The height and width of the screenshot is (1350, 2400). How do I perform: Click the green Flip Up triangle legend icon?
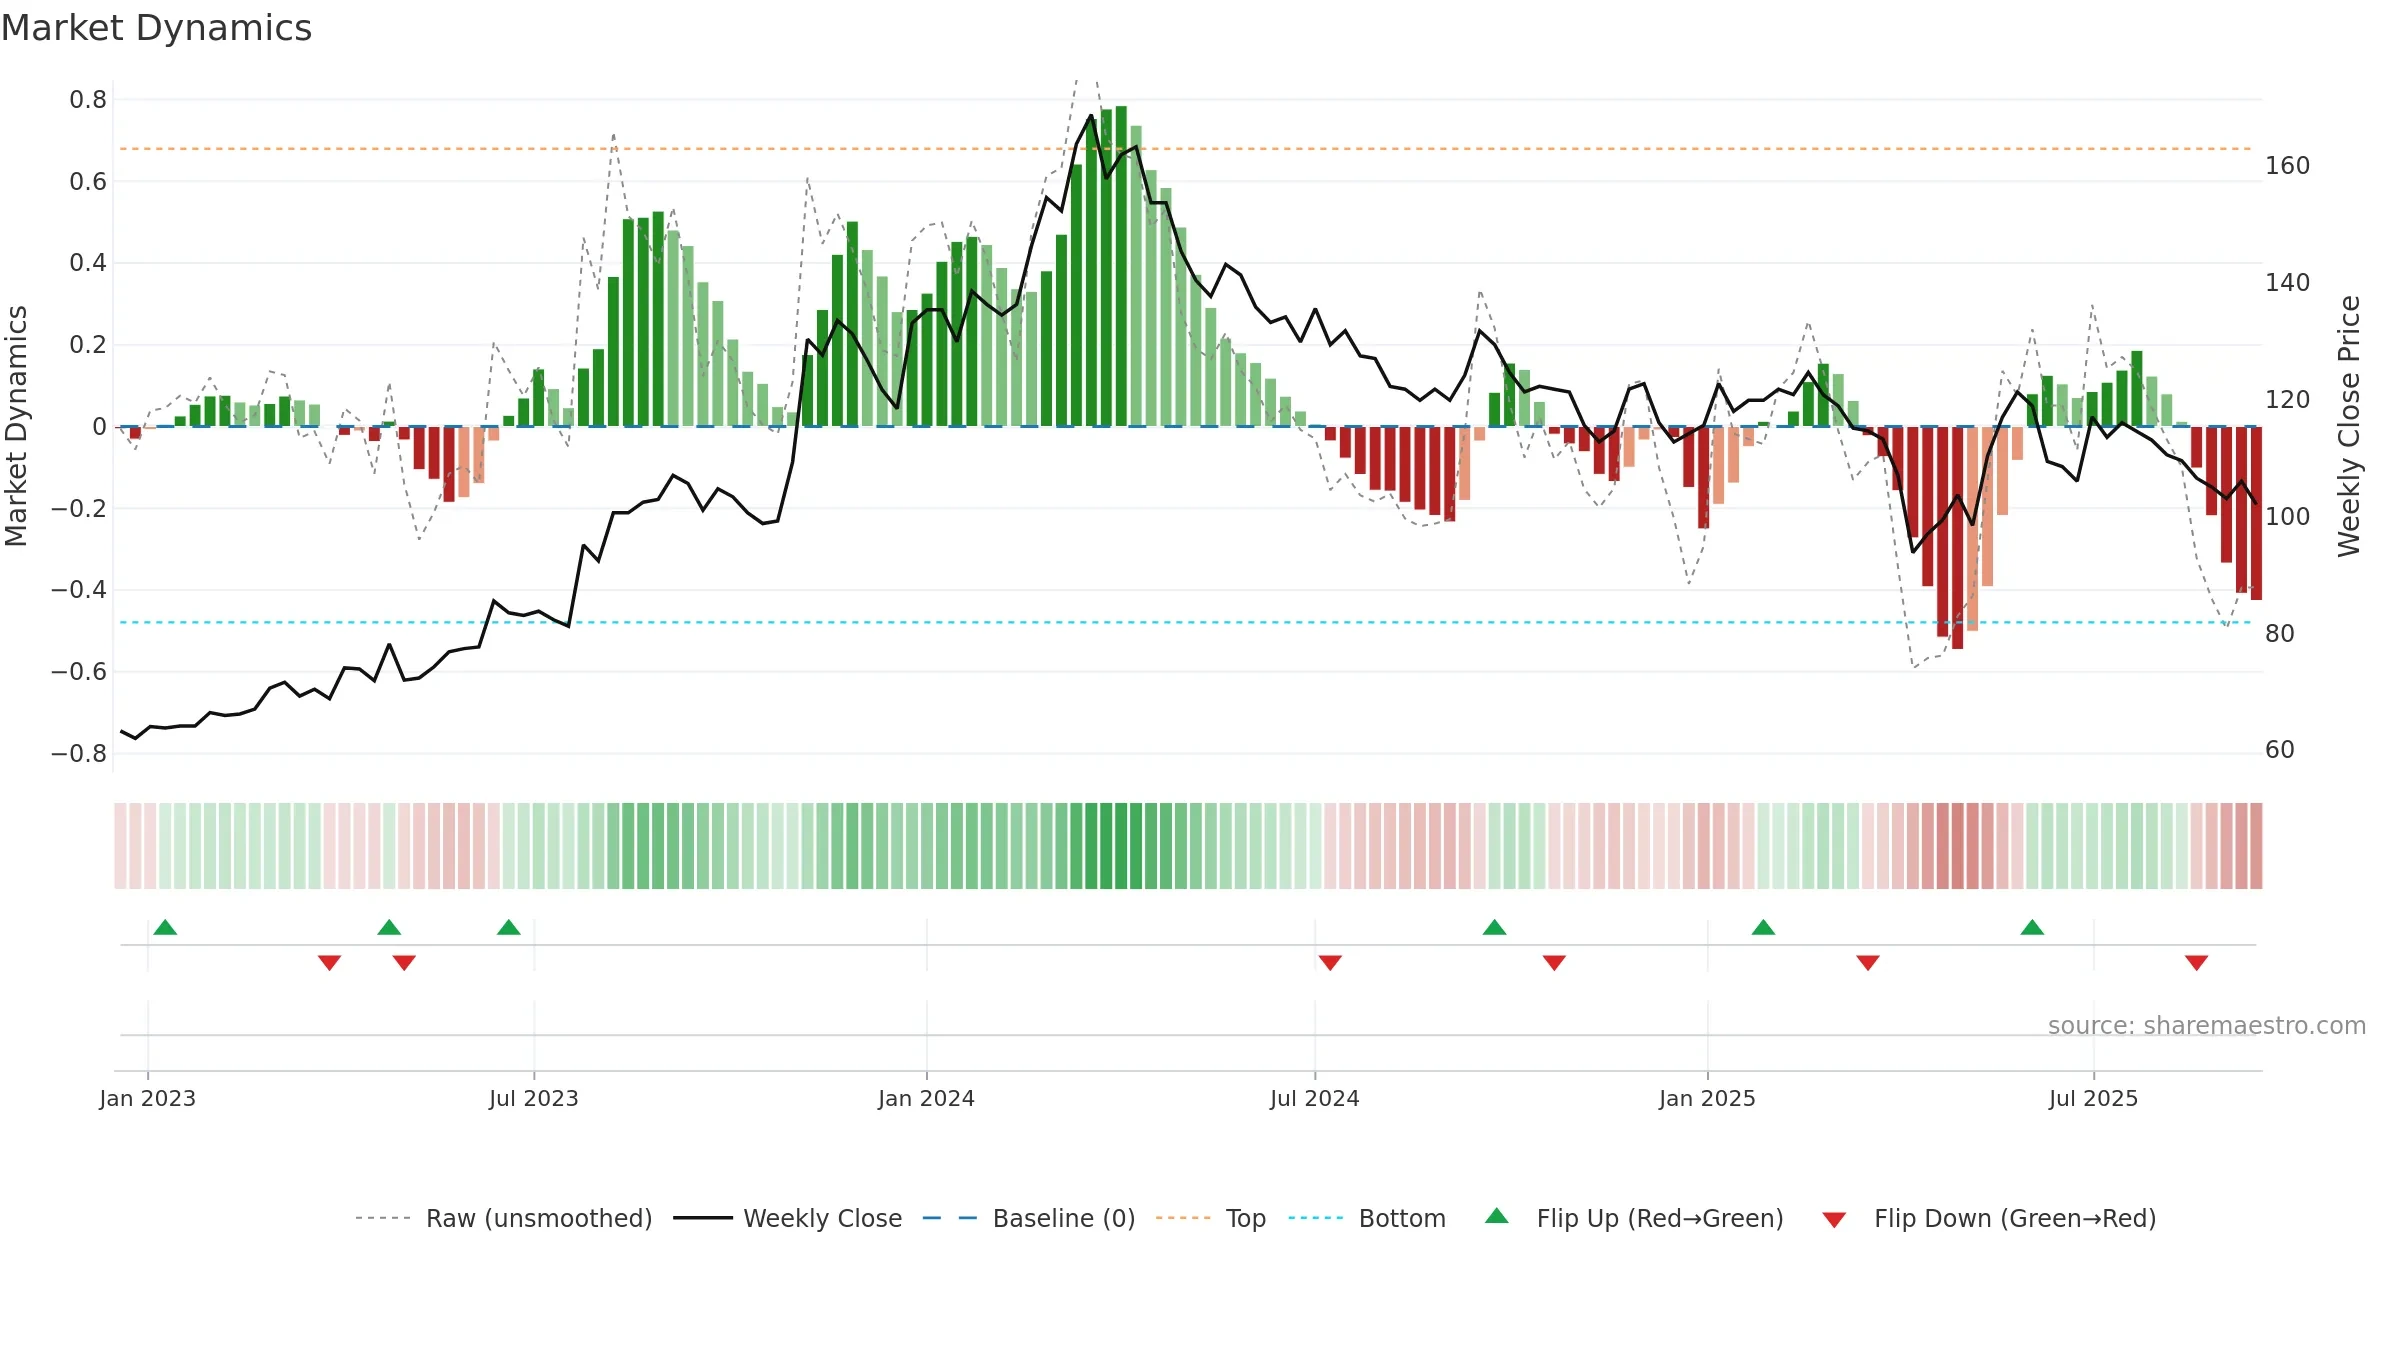coord(1497,1216)
